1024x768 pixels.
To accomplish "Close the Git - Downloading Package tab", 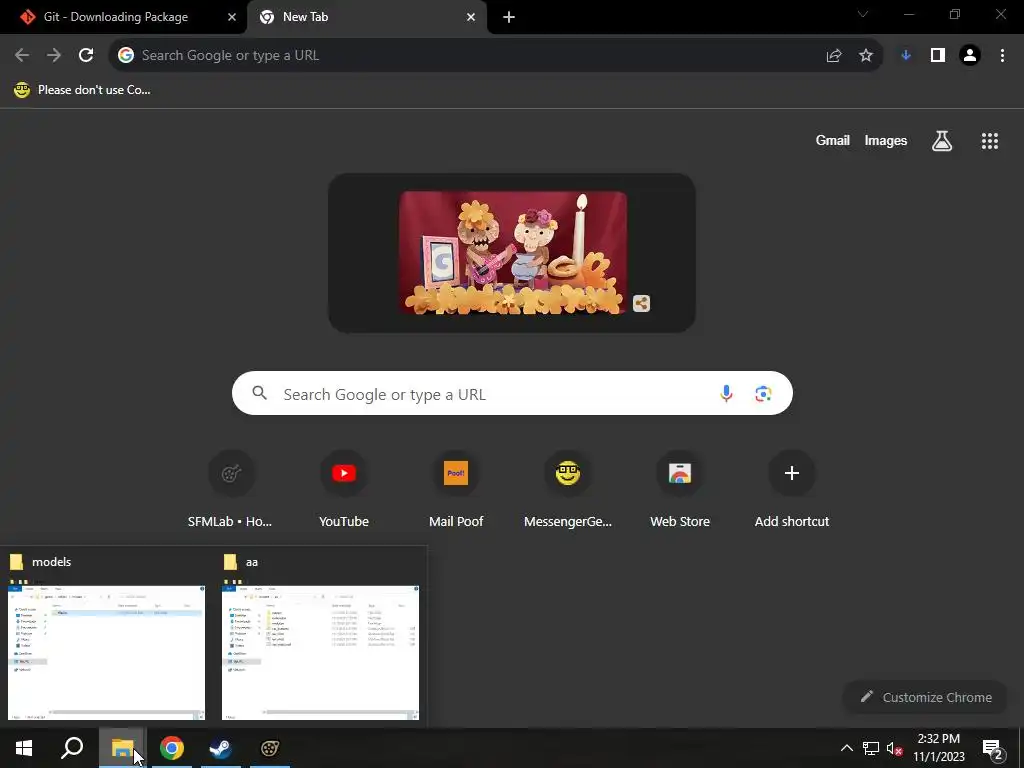I will click(232, 17).
